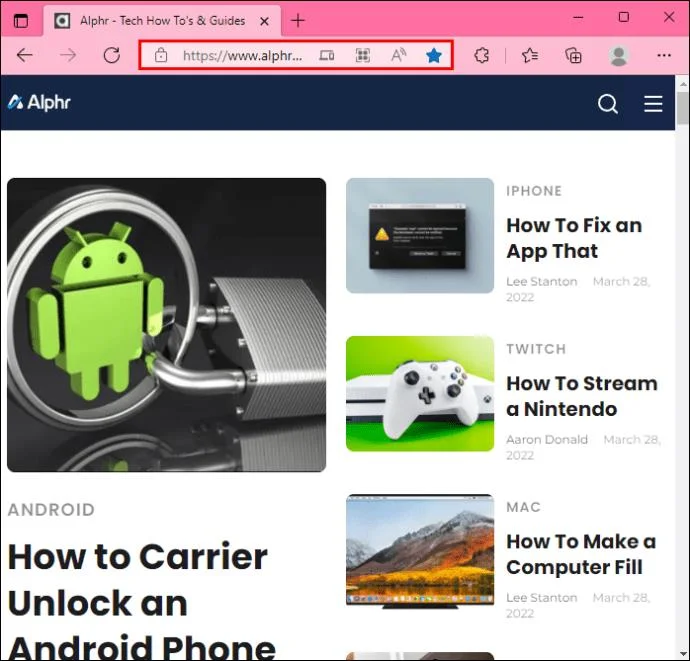690x661 pixels.
Task: Open the Mac mountain wallpaper thumbnail
Action: click(420, 551)
